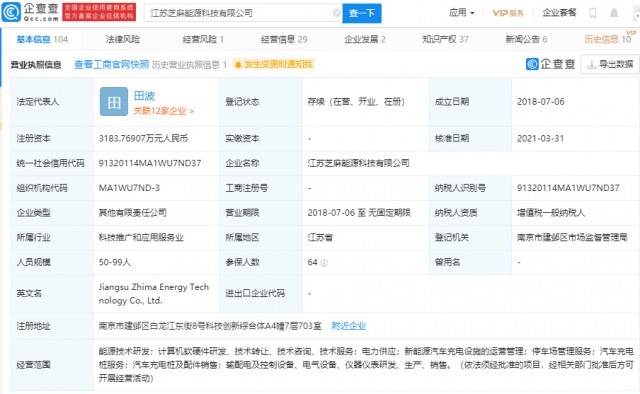Select approval date 2021-03-31

540,138
